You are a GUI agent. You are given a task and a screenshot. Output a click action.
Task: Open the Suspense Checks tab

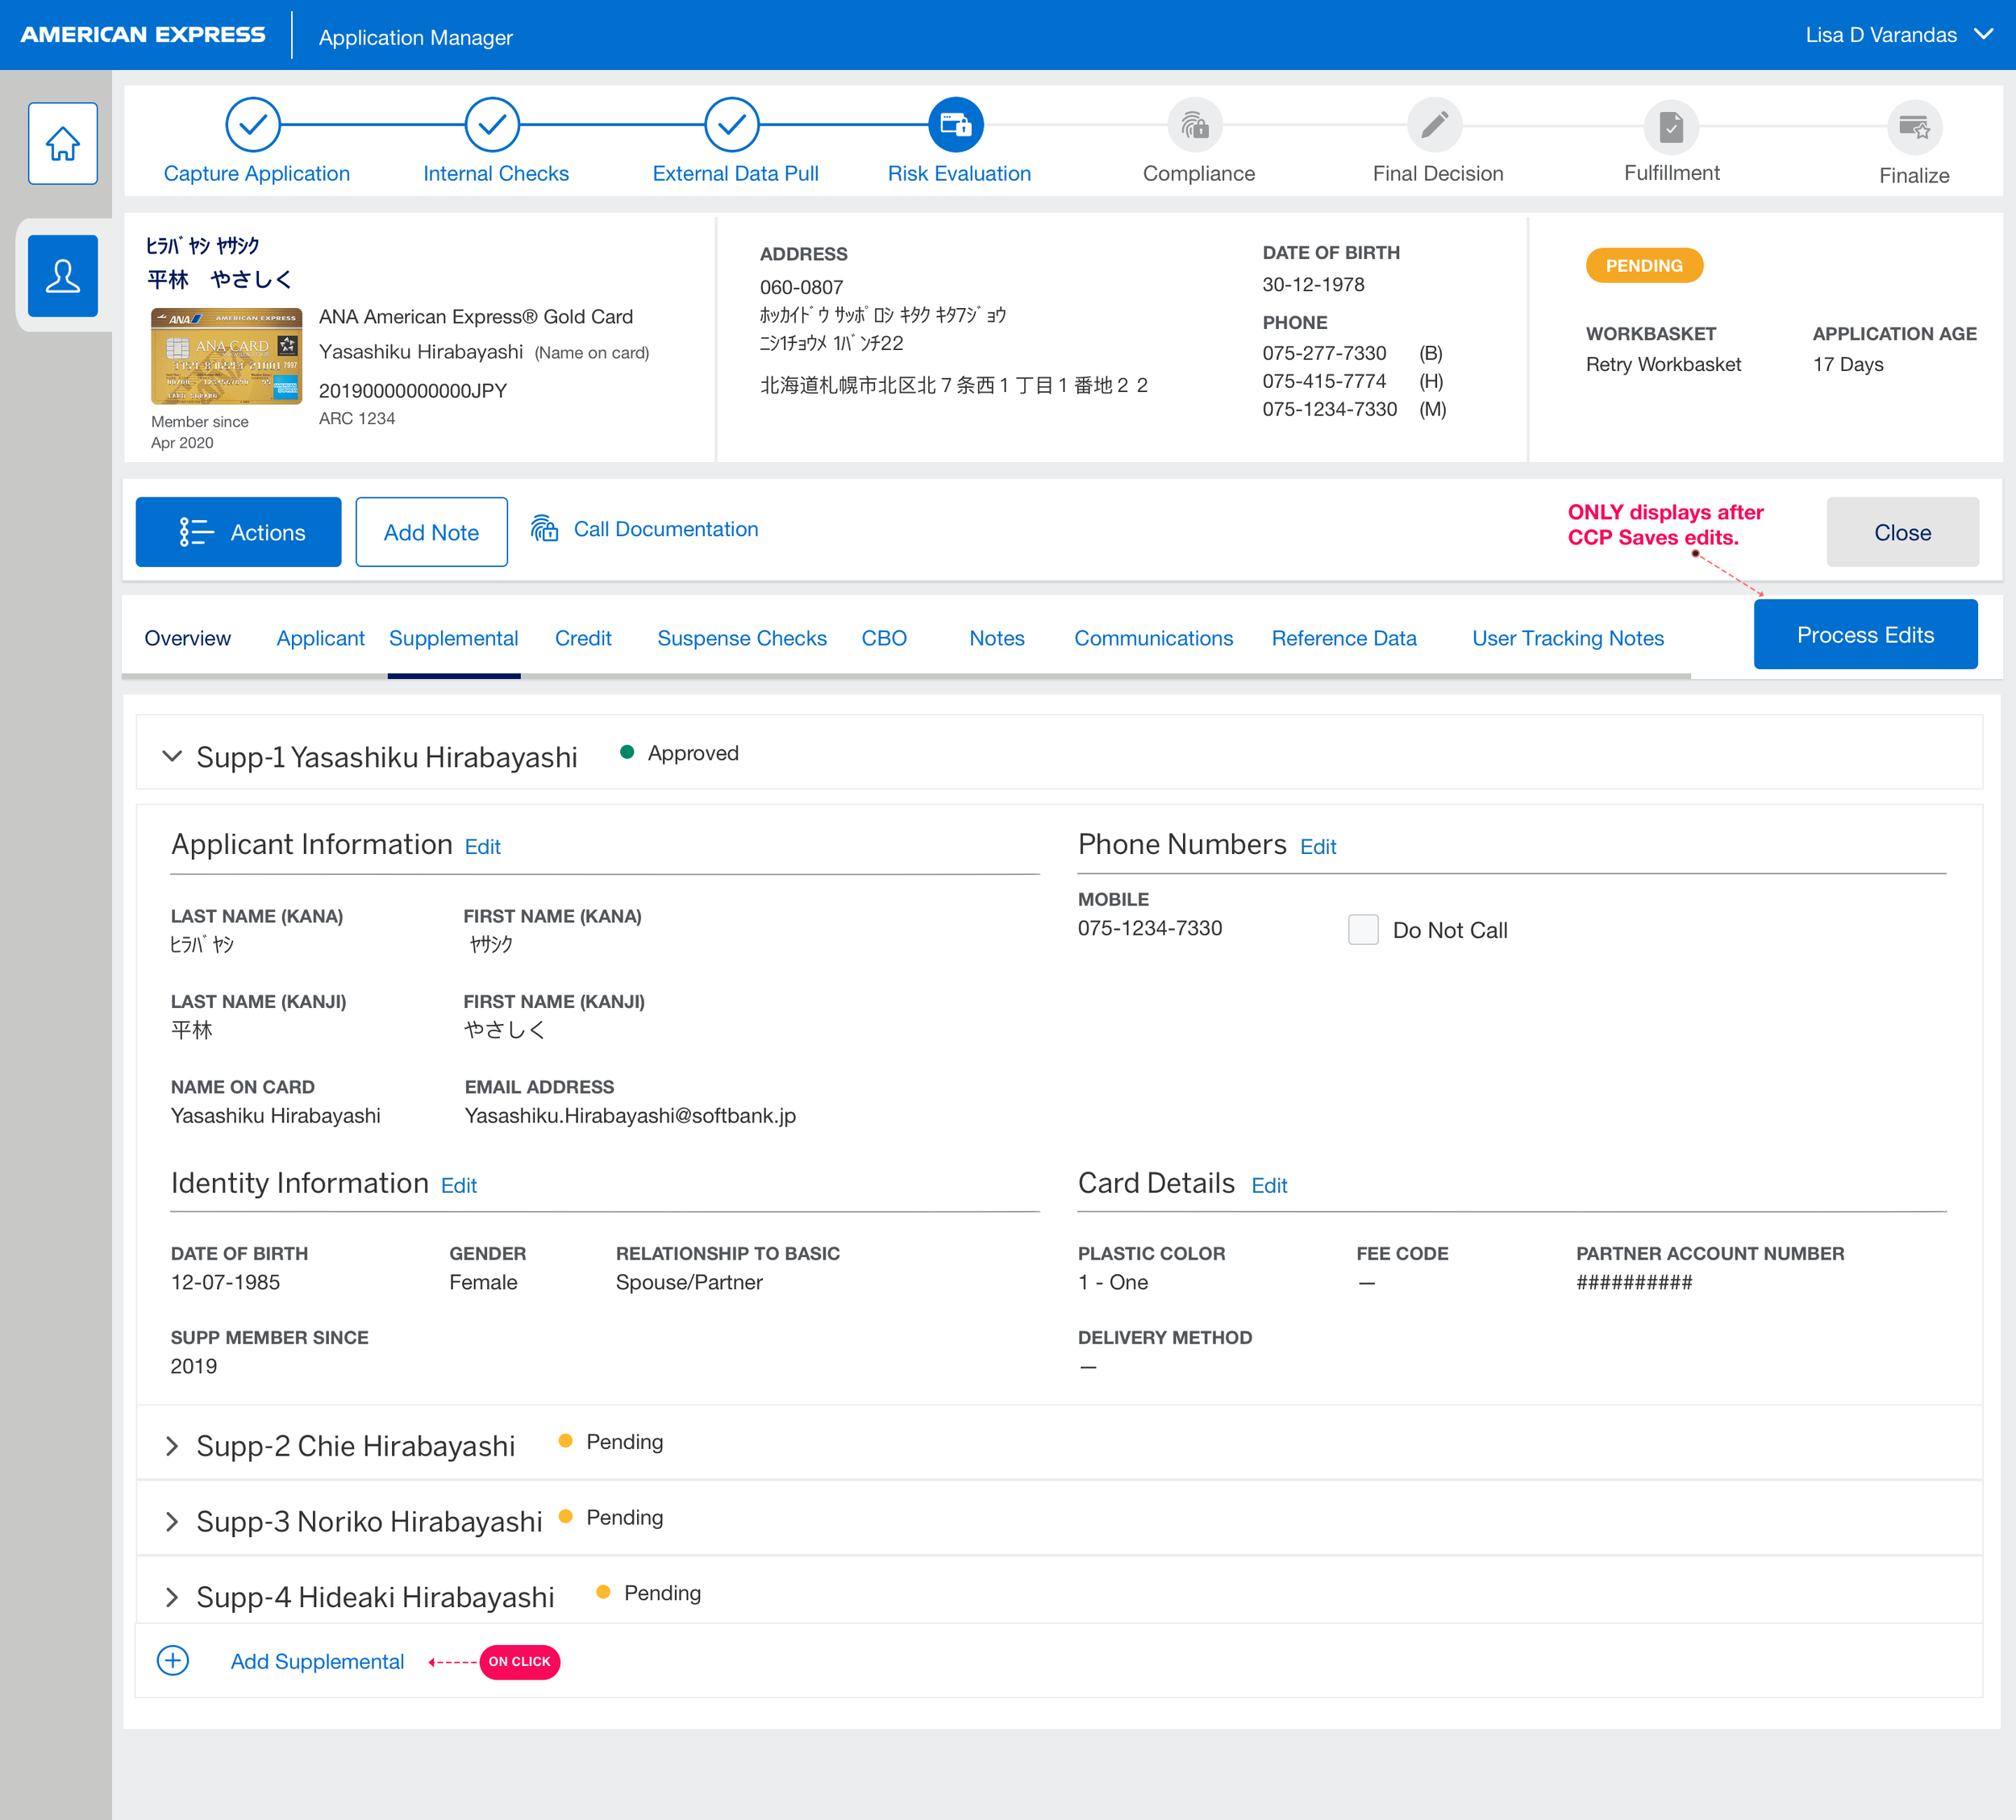[741, 638]
